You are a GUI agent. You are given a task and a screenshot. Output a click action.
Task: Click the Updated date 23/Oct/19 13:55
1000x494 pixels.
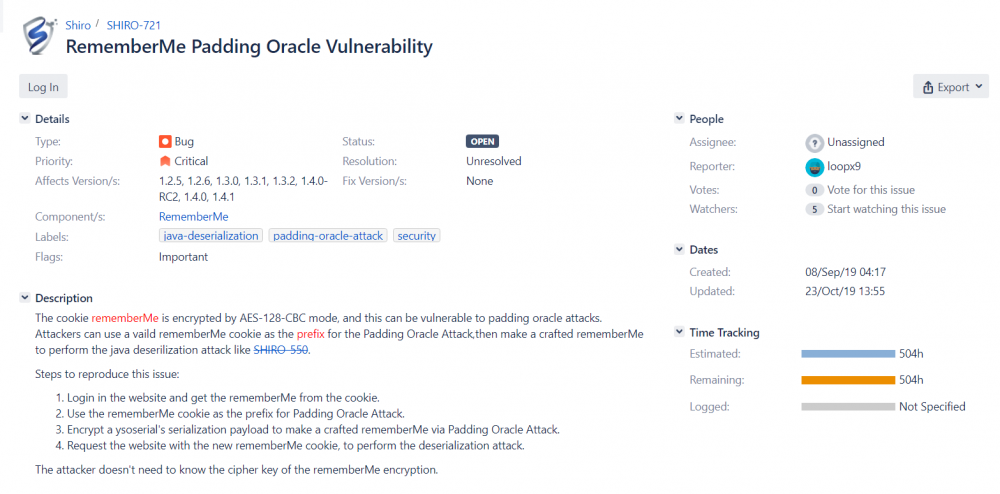(845, 291)
